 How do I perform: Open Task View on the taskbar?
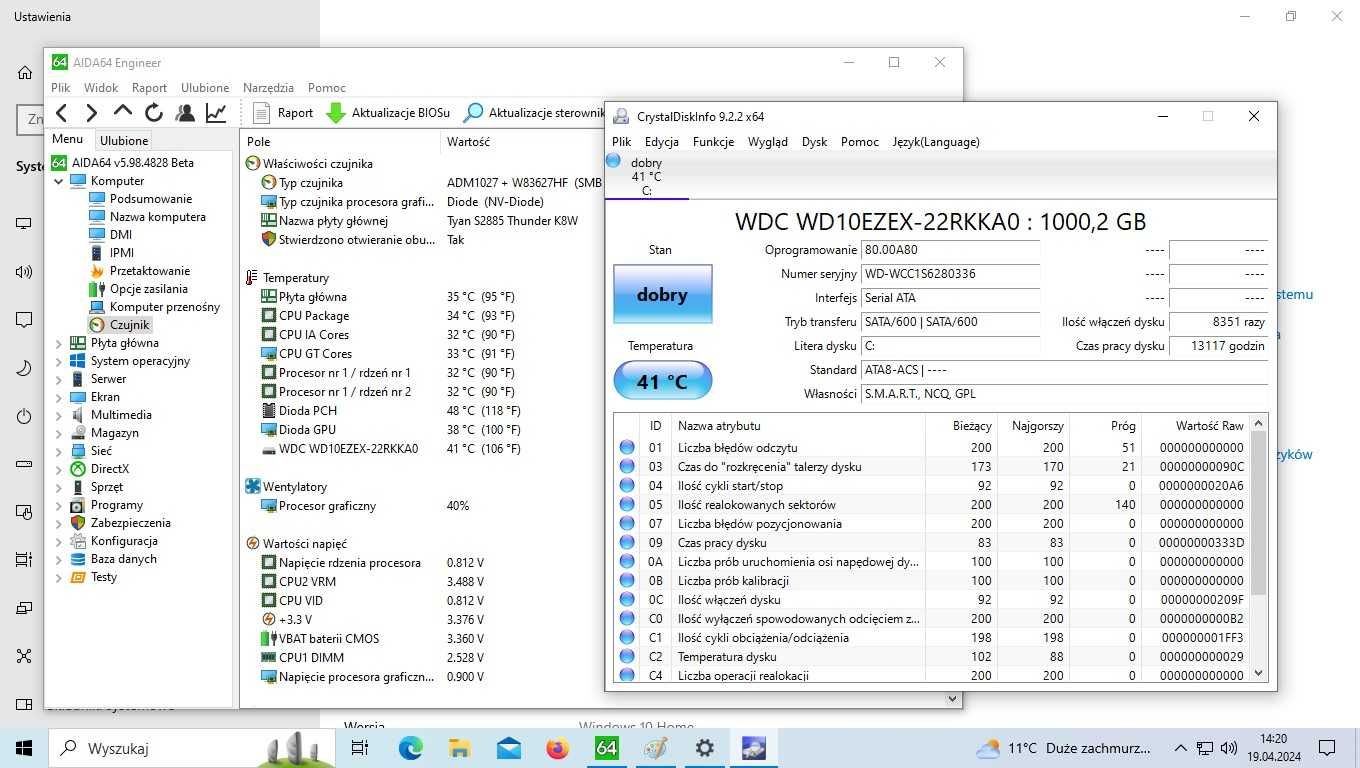(360, 748)
